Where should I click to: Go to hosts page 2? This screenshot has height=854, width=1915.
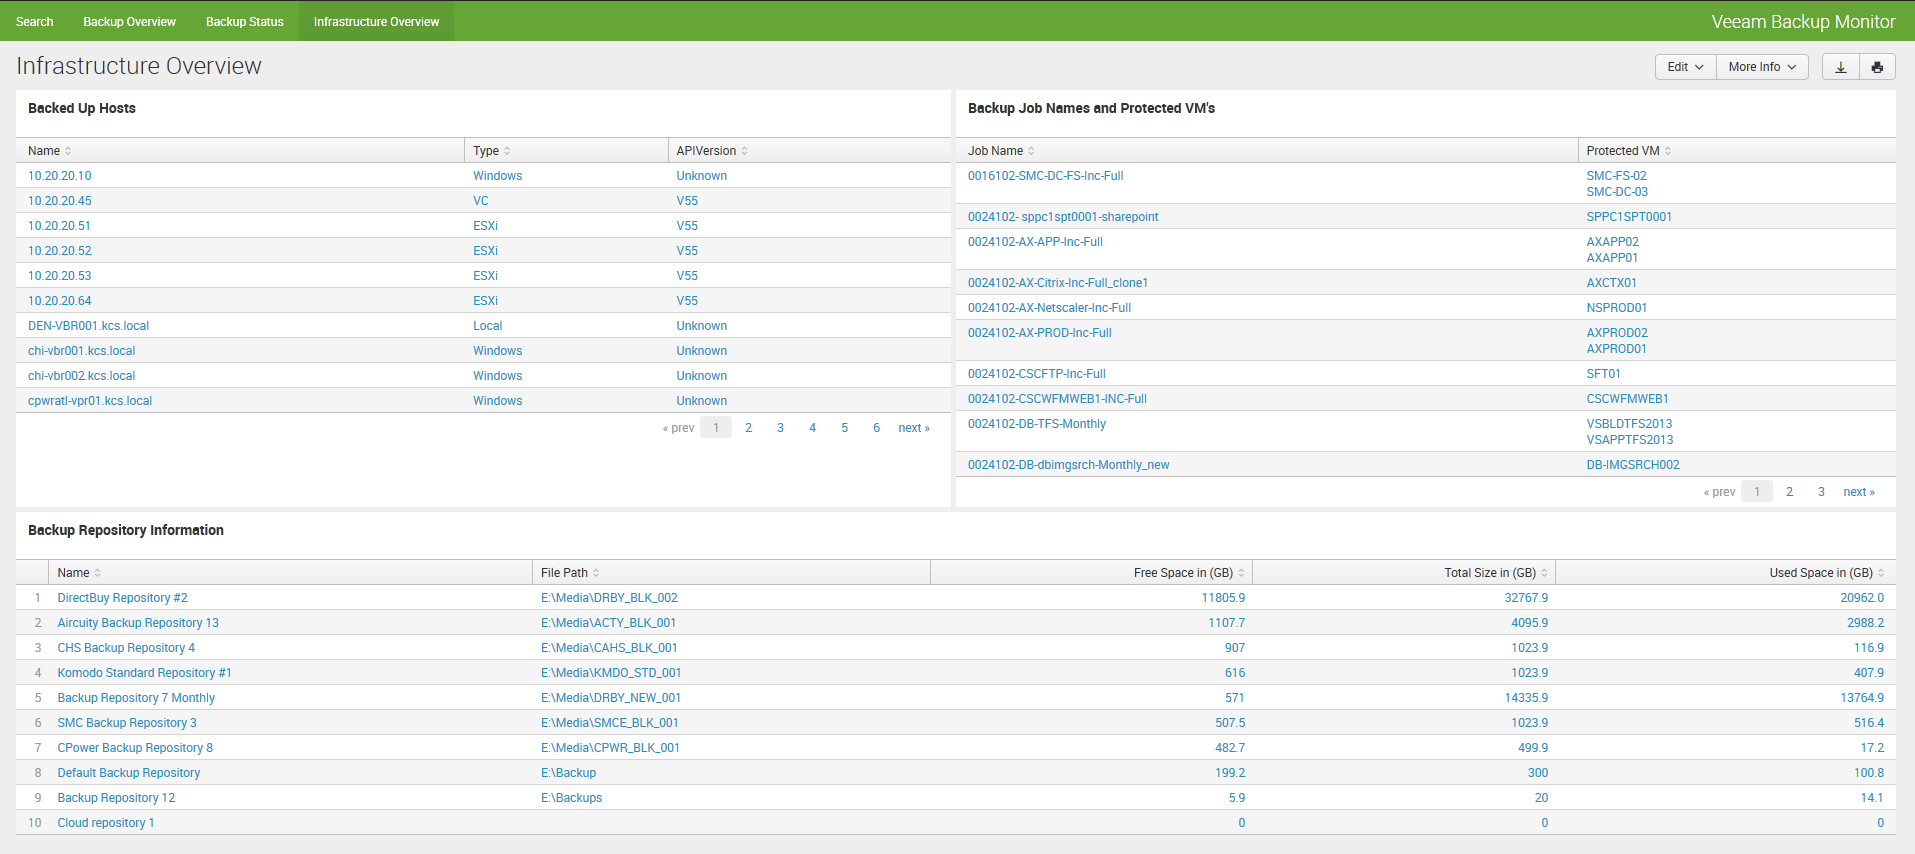[748, 428]
